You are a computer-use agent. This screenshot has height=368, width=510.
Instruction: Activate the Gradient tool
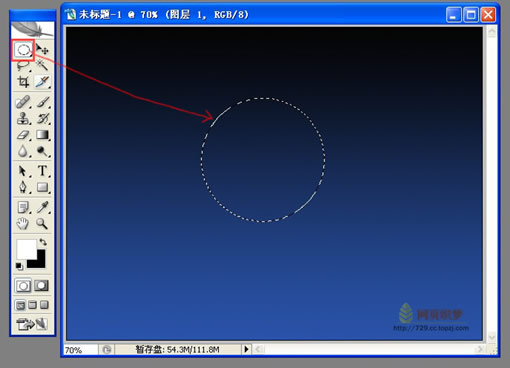[42, 135]
